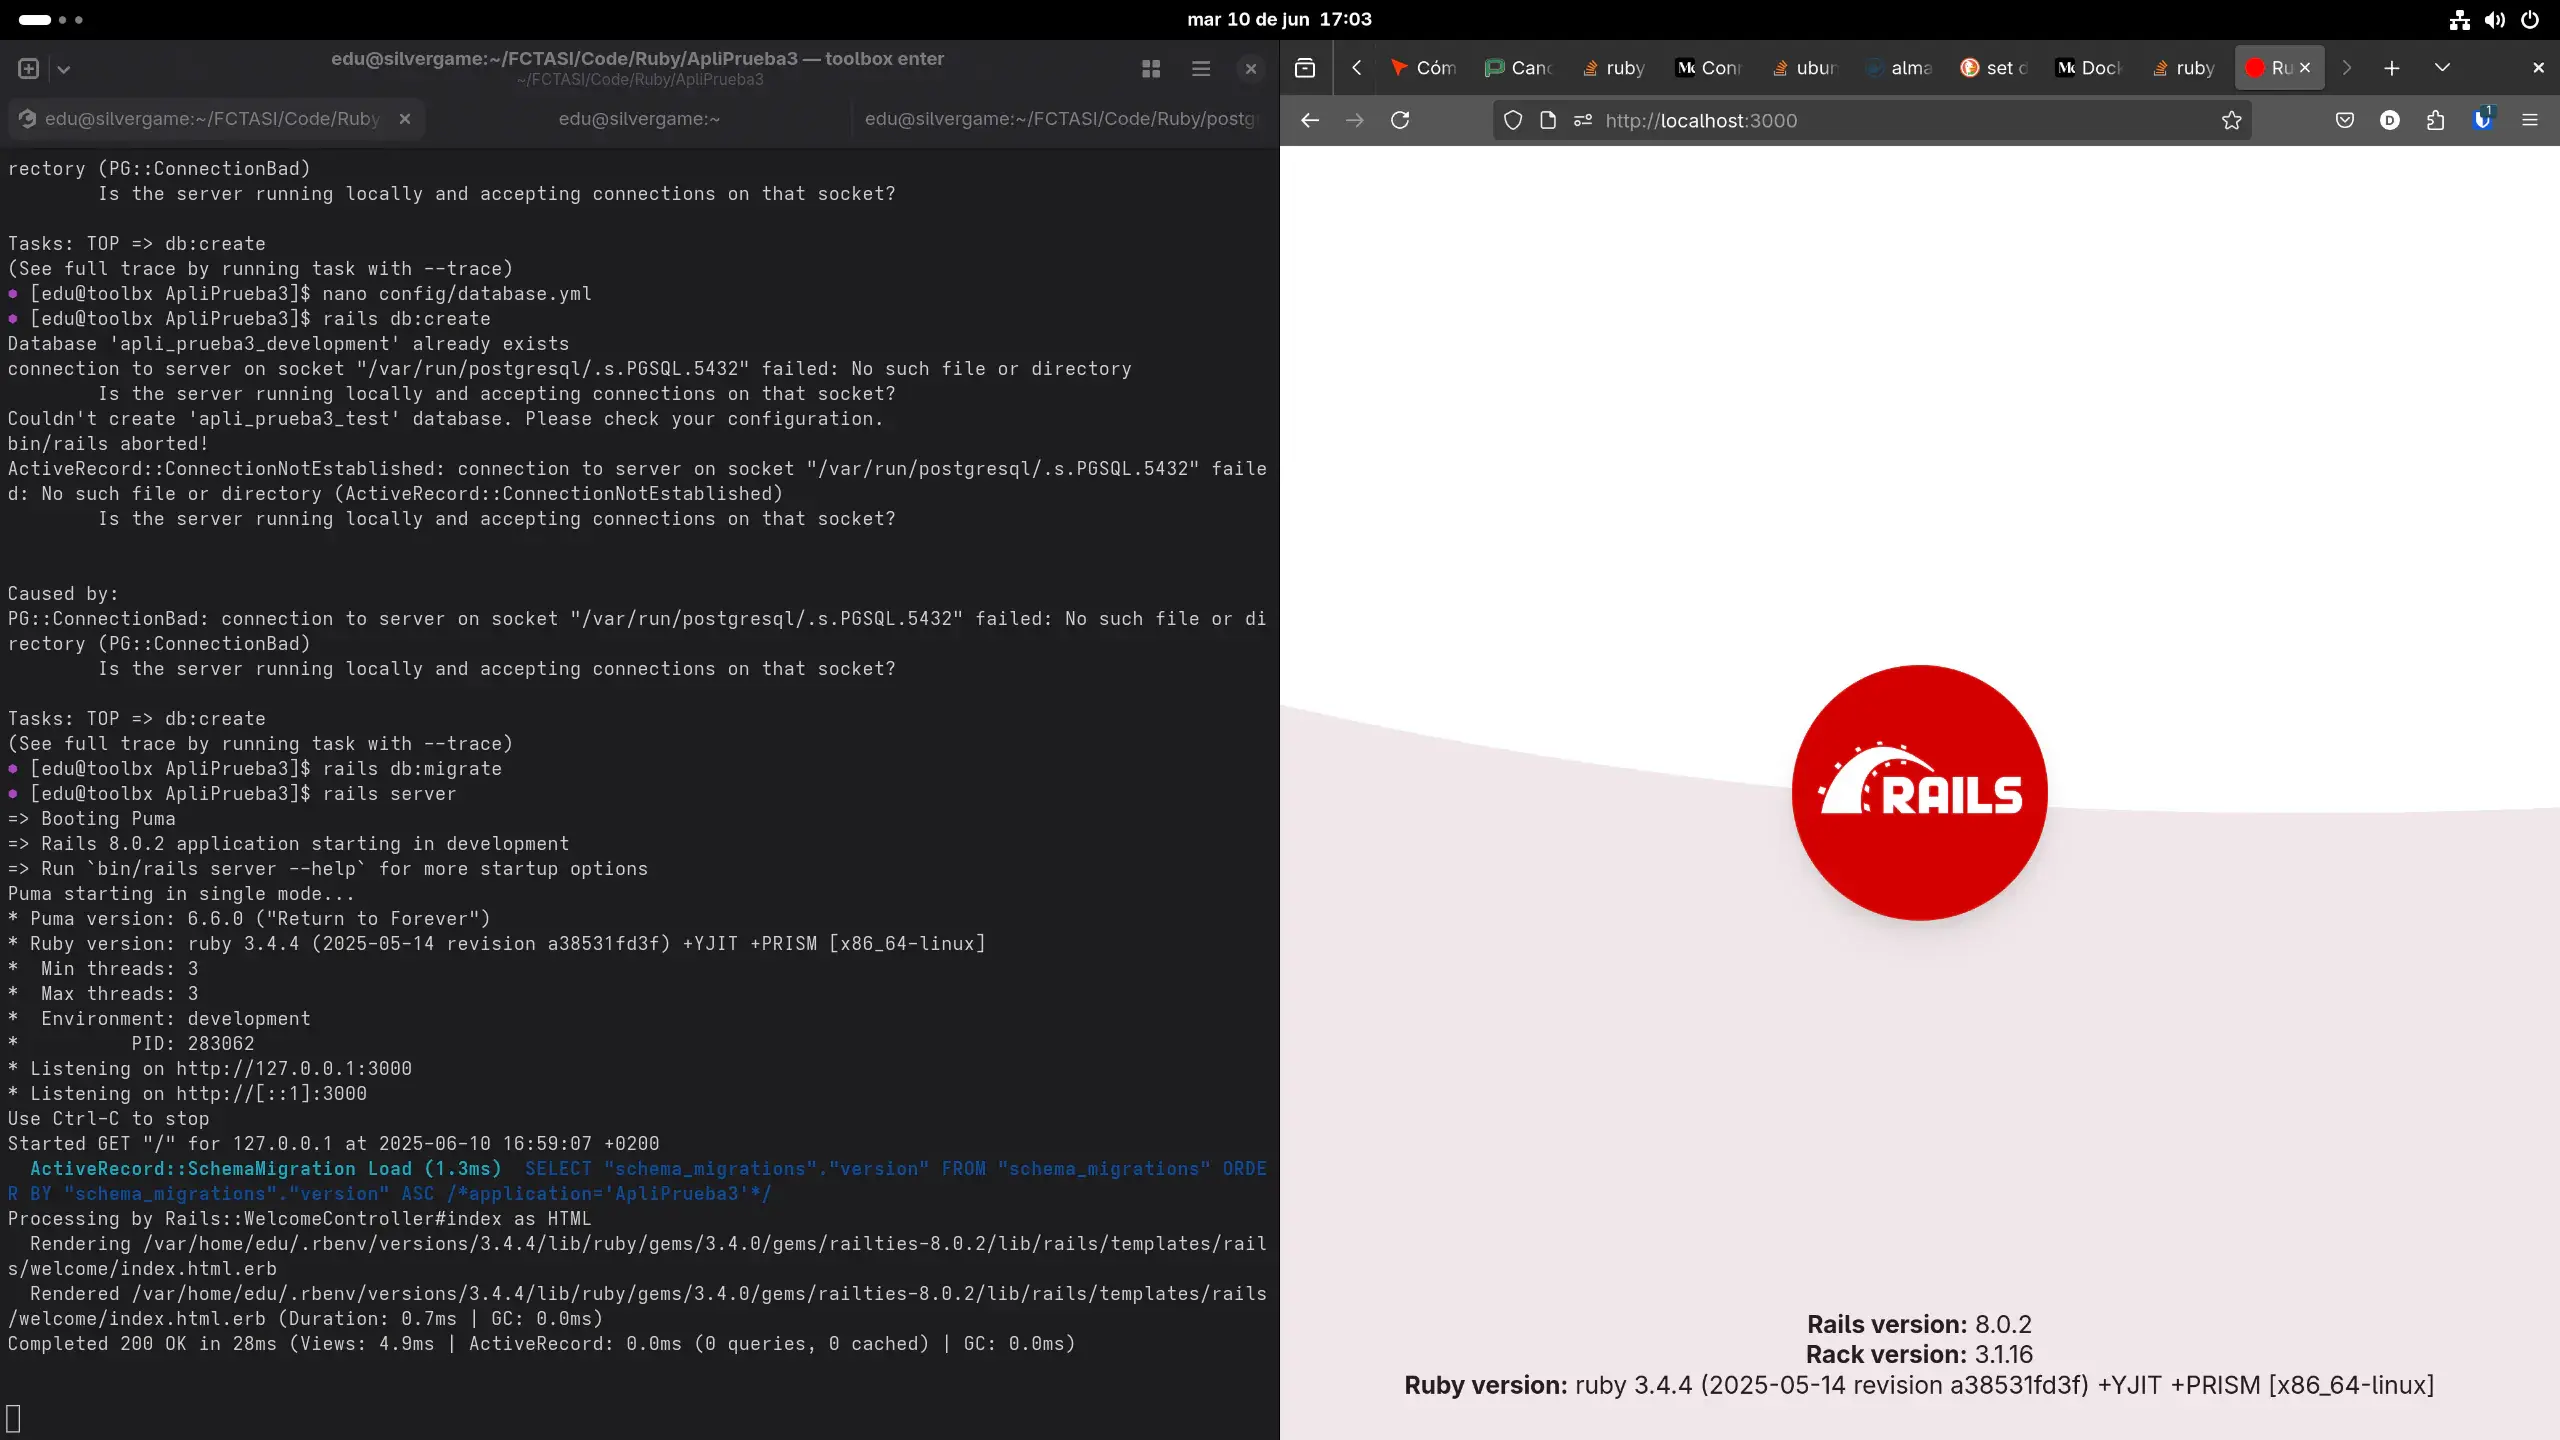Open the 'D' extension icon in toolbar
This screenshot has height=1440, width=2560.
point(2390,120)
